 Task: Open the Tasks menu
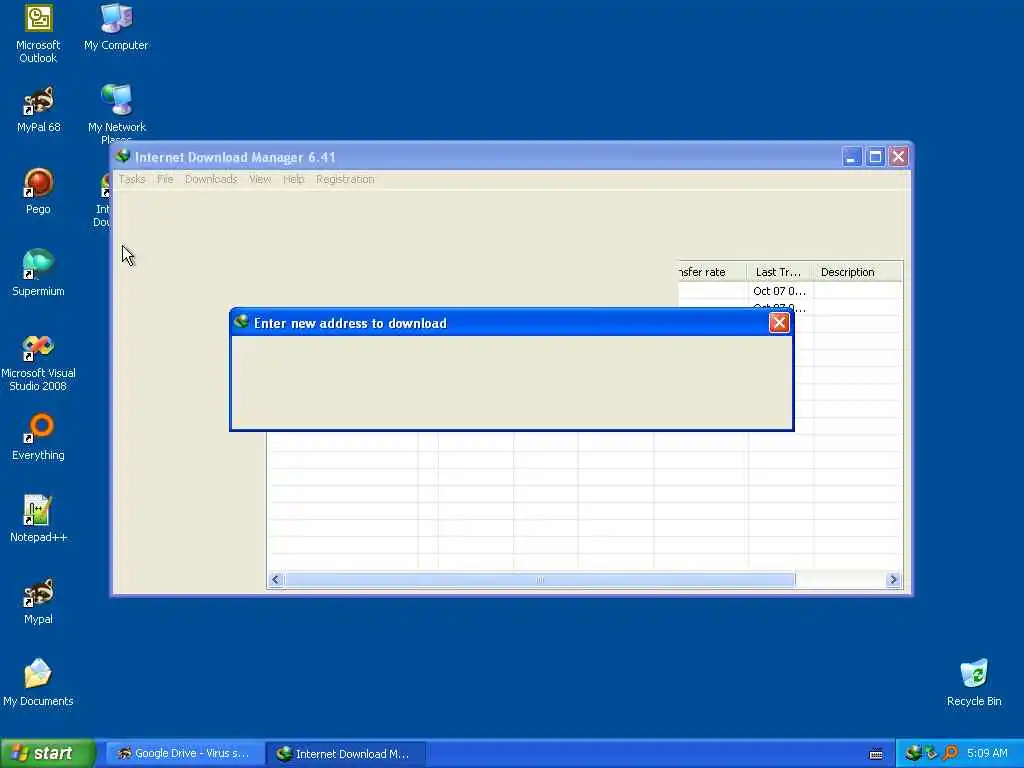(x=132, y=179)
